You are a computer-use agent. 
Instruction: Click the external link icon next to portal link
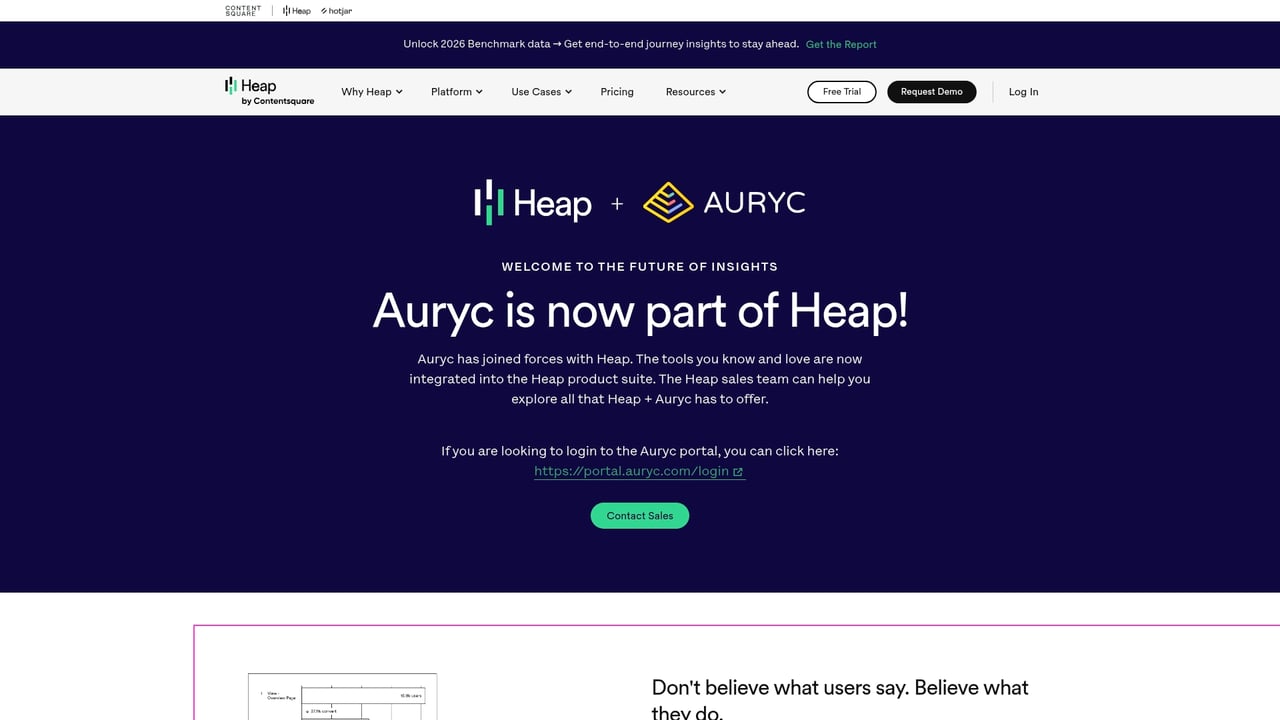(739, 471)
